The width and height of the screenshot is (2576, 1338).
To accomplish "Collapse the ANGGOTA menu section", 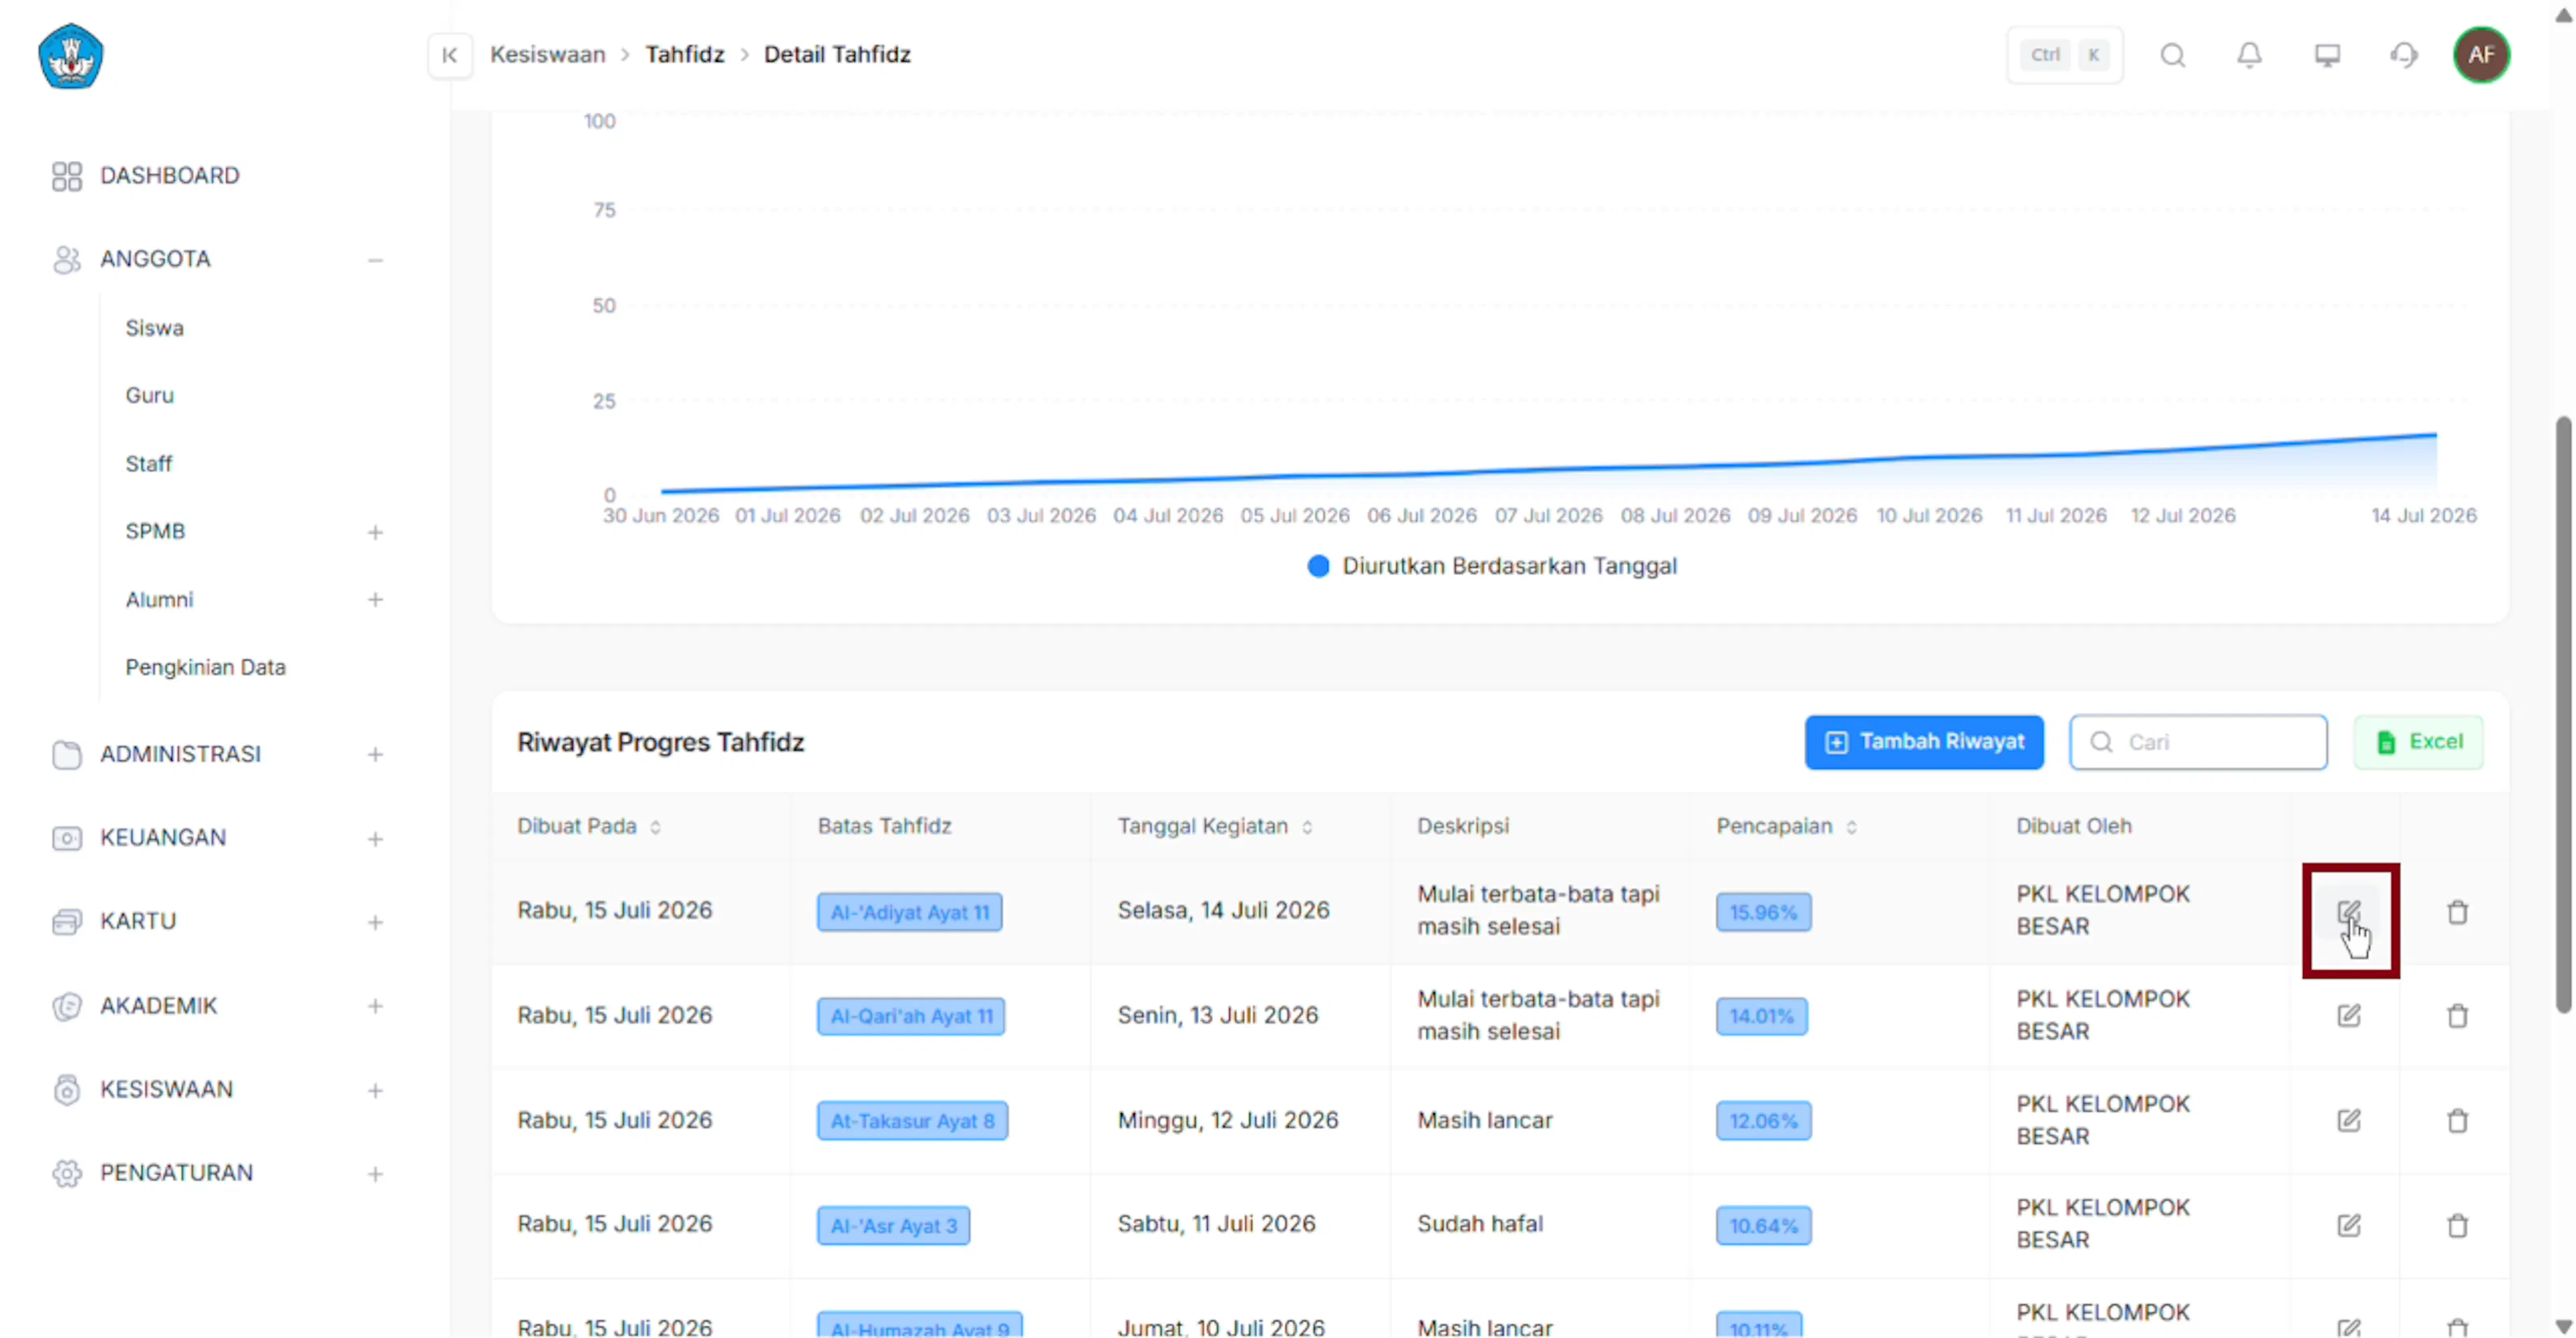I will tap(375, 260).
